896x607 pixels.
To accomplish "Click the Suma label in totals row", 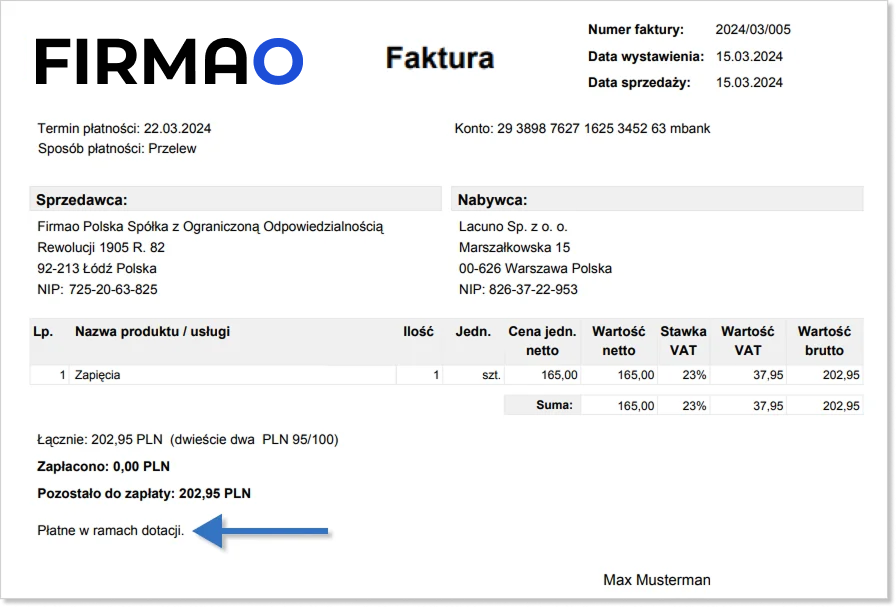I will click(555, 405).
